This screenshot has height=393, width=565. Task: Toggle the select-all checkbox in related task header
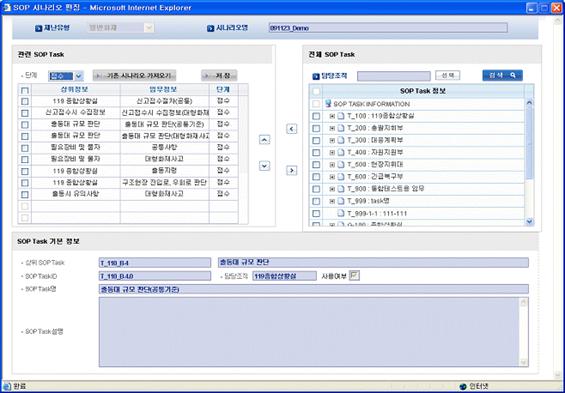25,90
